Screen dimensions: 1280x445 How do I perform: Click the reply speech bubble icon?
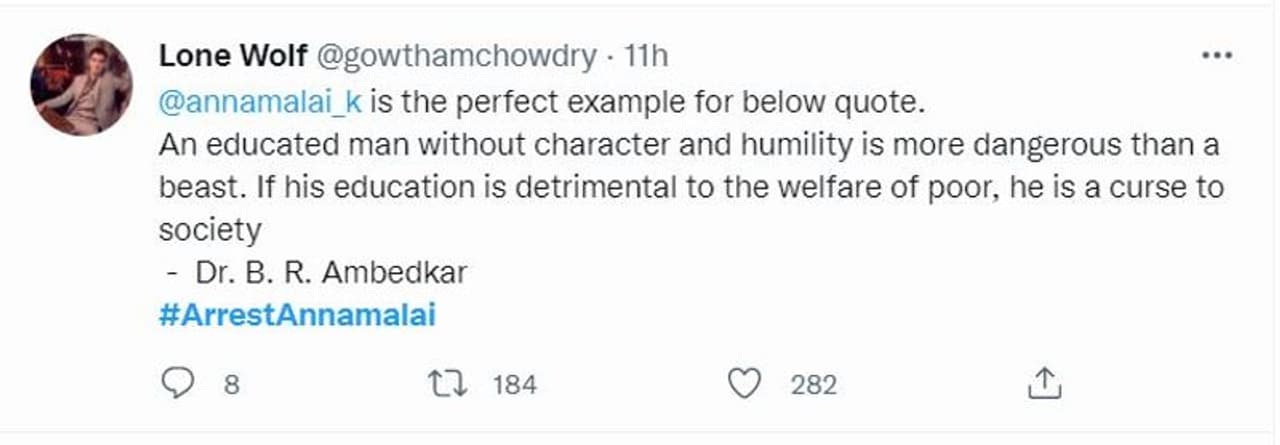(x=176, y=382)
